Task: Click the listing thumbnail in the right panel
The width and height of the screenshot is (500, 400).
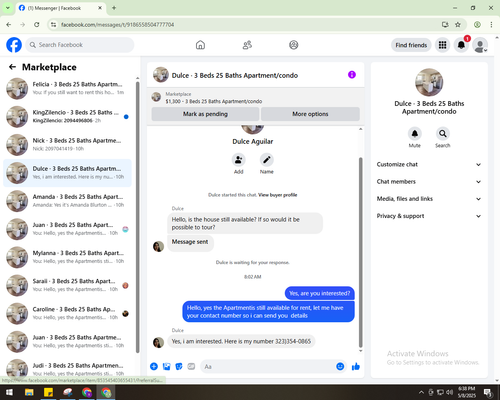Action: [x=429, y=82]
